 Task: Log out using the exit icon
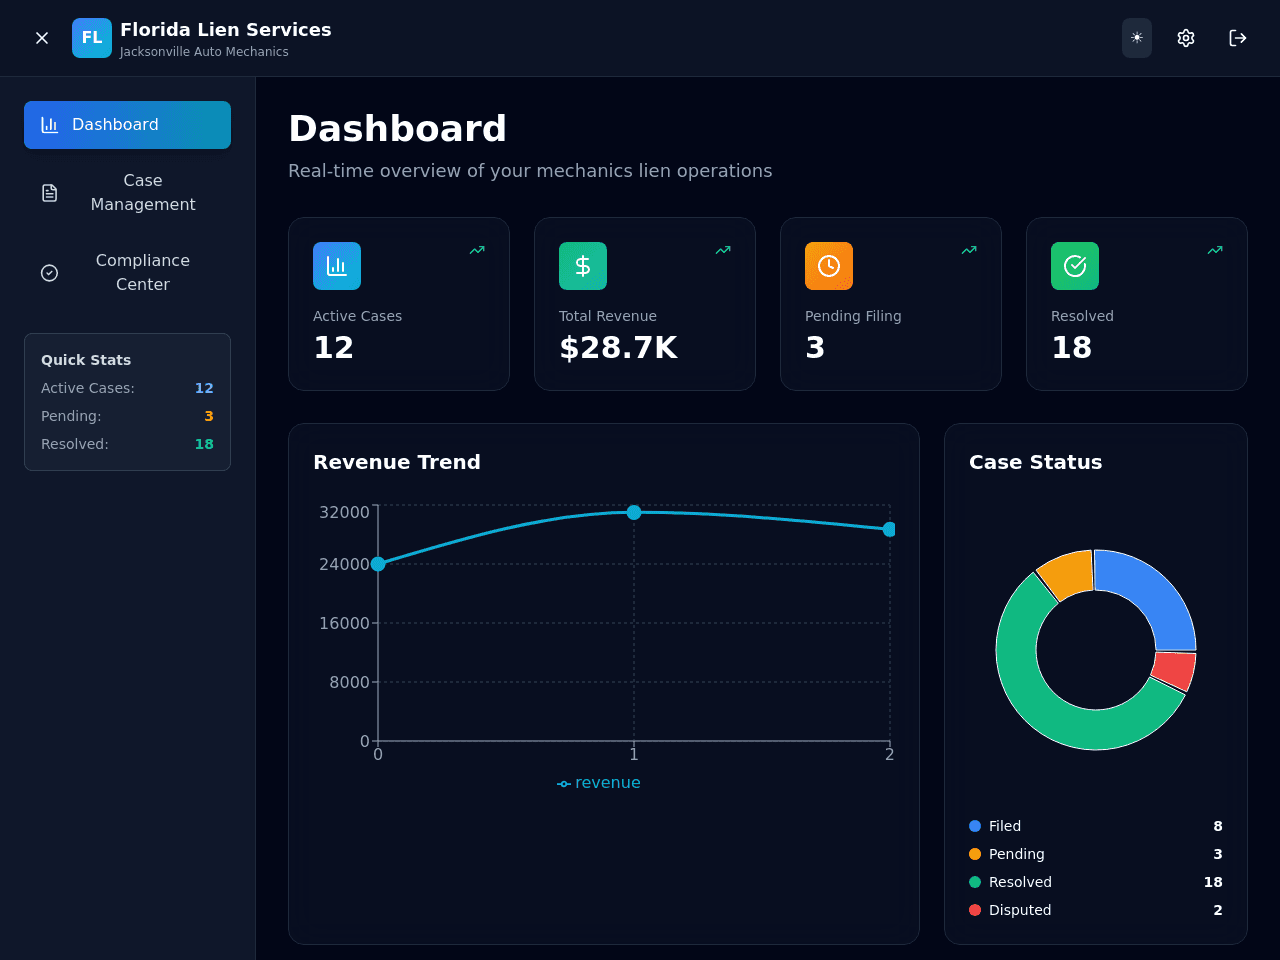[1238, 38]
